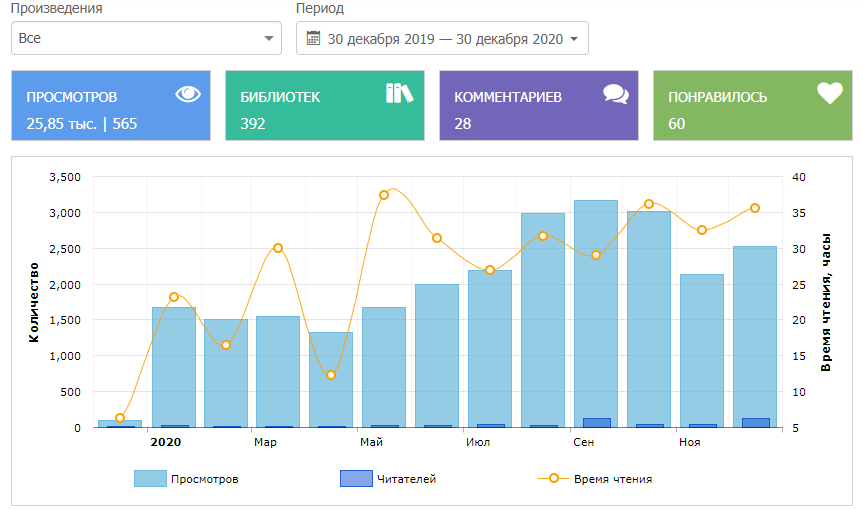Select the Библиотек statistics card
Image resolution: width=863 pixels, height=510 pixels.
tap(325, 106)
